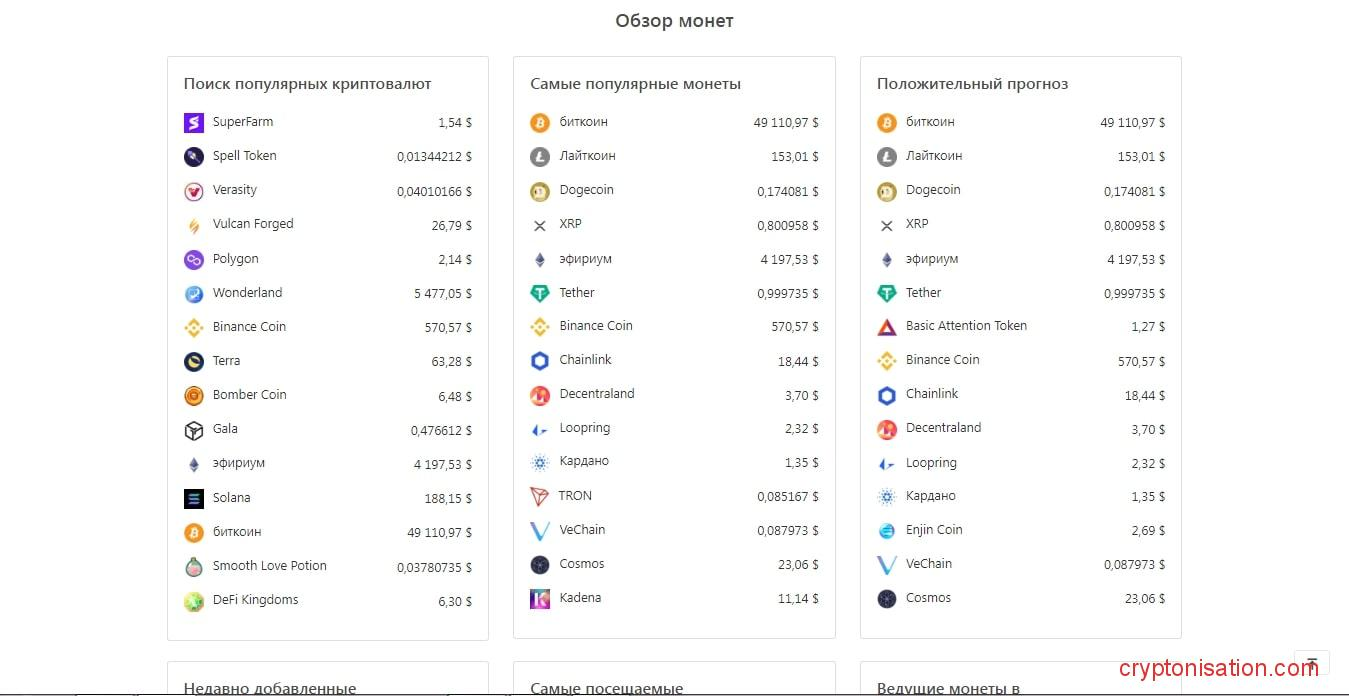This screenshot has height=696, width=1349.
Task: Select Cosmos in the popular coins list
Action: (x=581, y=564)
